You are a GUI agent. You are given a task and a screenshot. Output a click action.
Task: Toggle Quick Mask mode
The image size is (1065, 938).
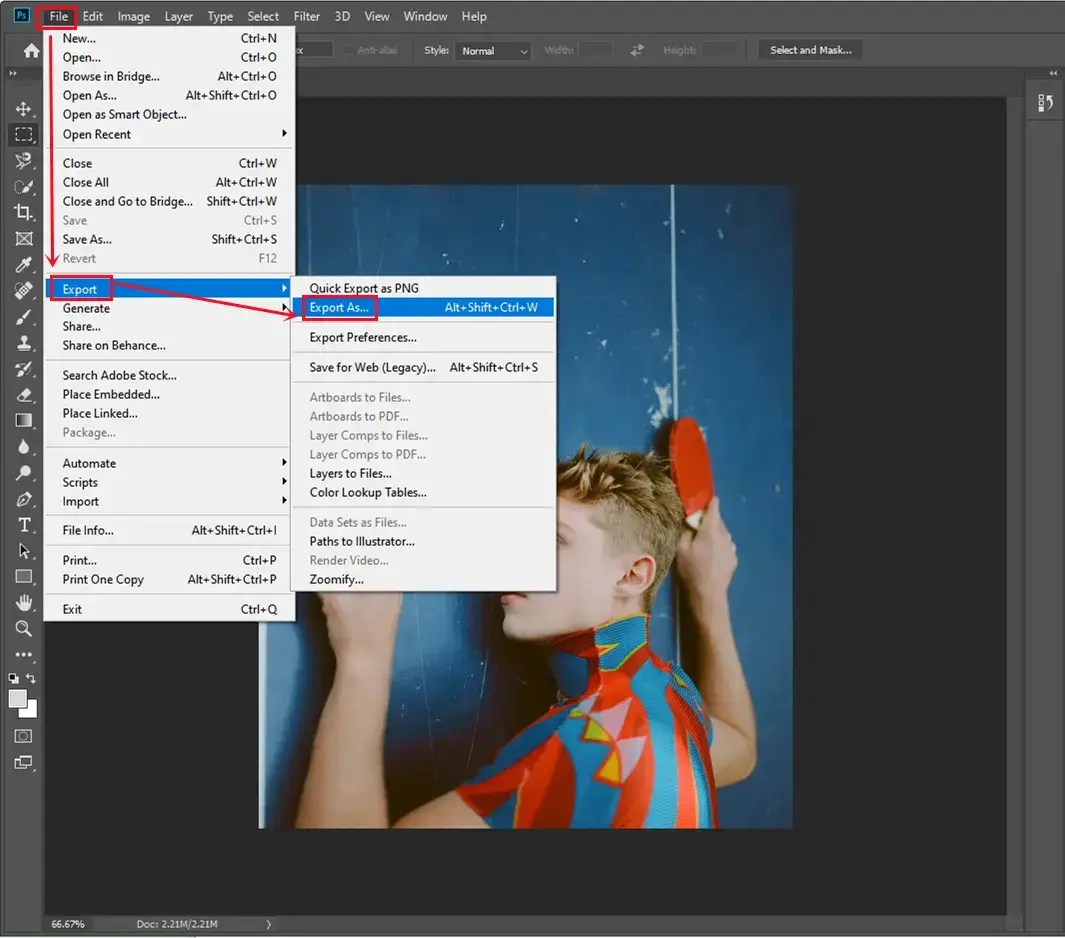(23, 736)
